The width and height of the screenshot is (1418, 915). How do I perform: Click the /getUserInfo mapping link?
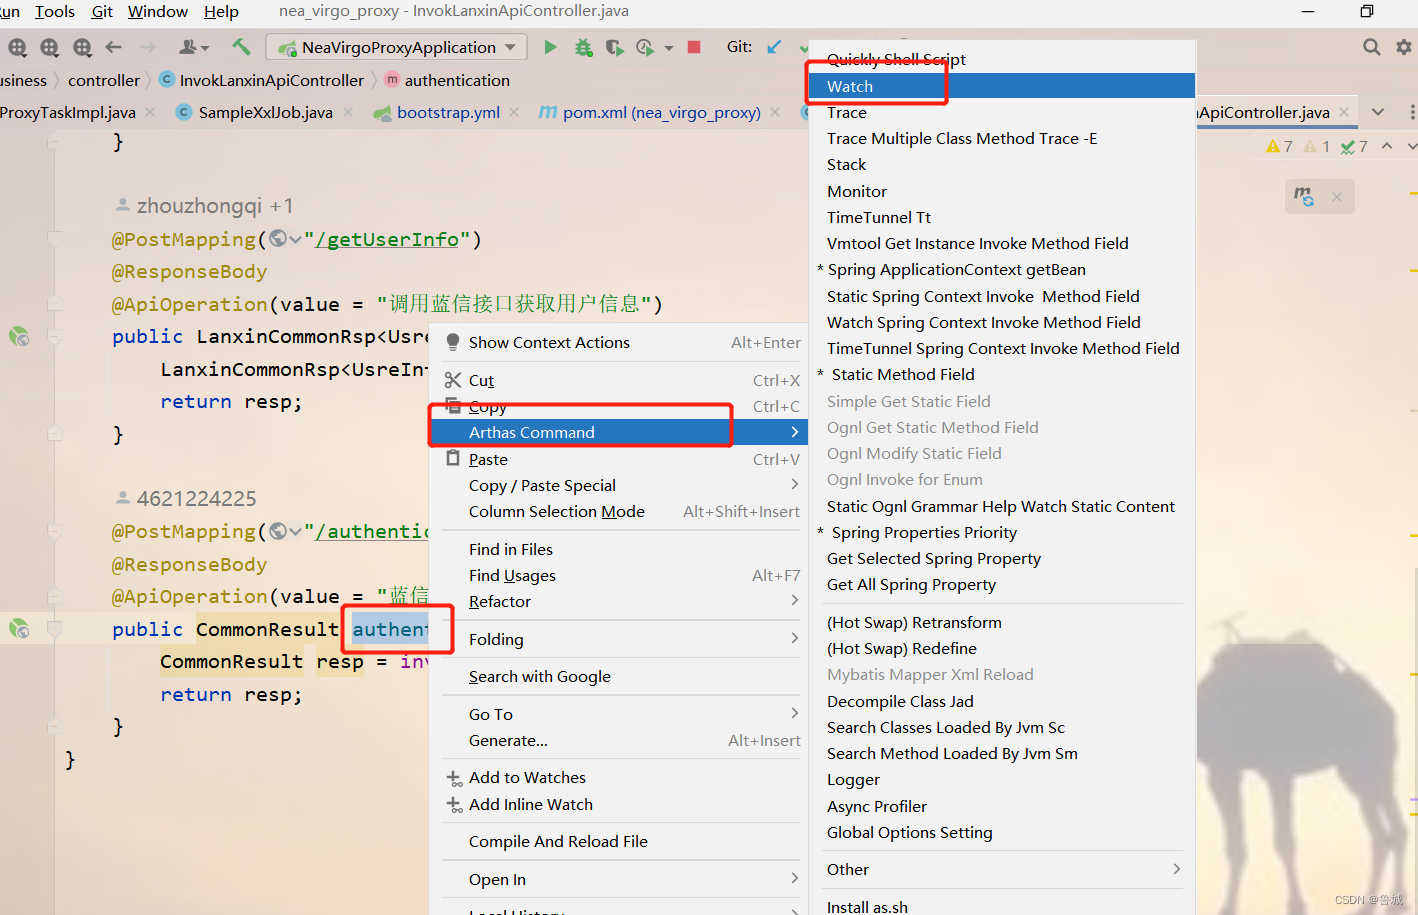coord(387,239)
